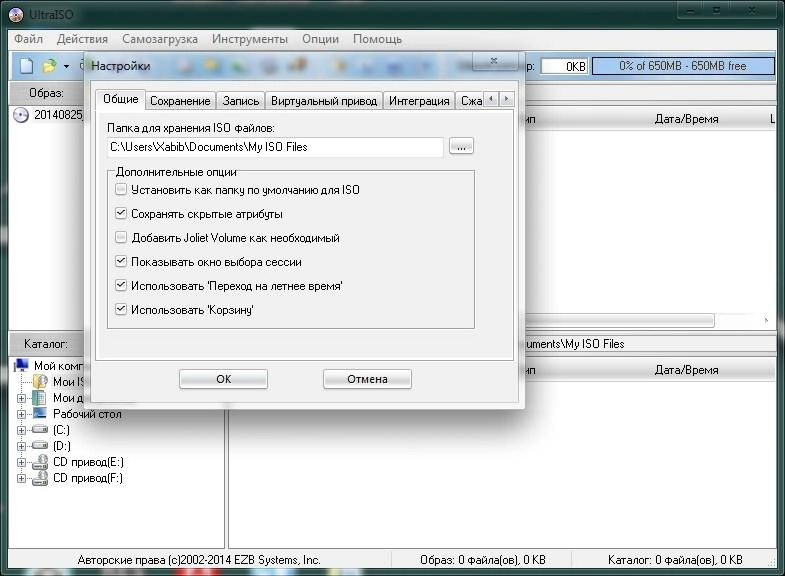The width and height of the screenshot is (785, 576).
Task: Click the My Documents icon in tree
Action: pyautogui.click(x=39, y=398)
